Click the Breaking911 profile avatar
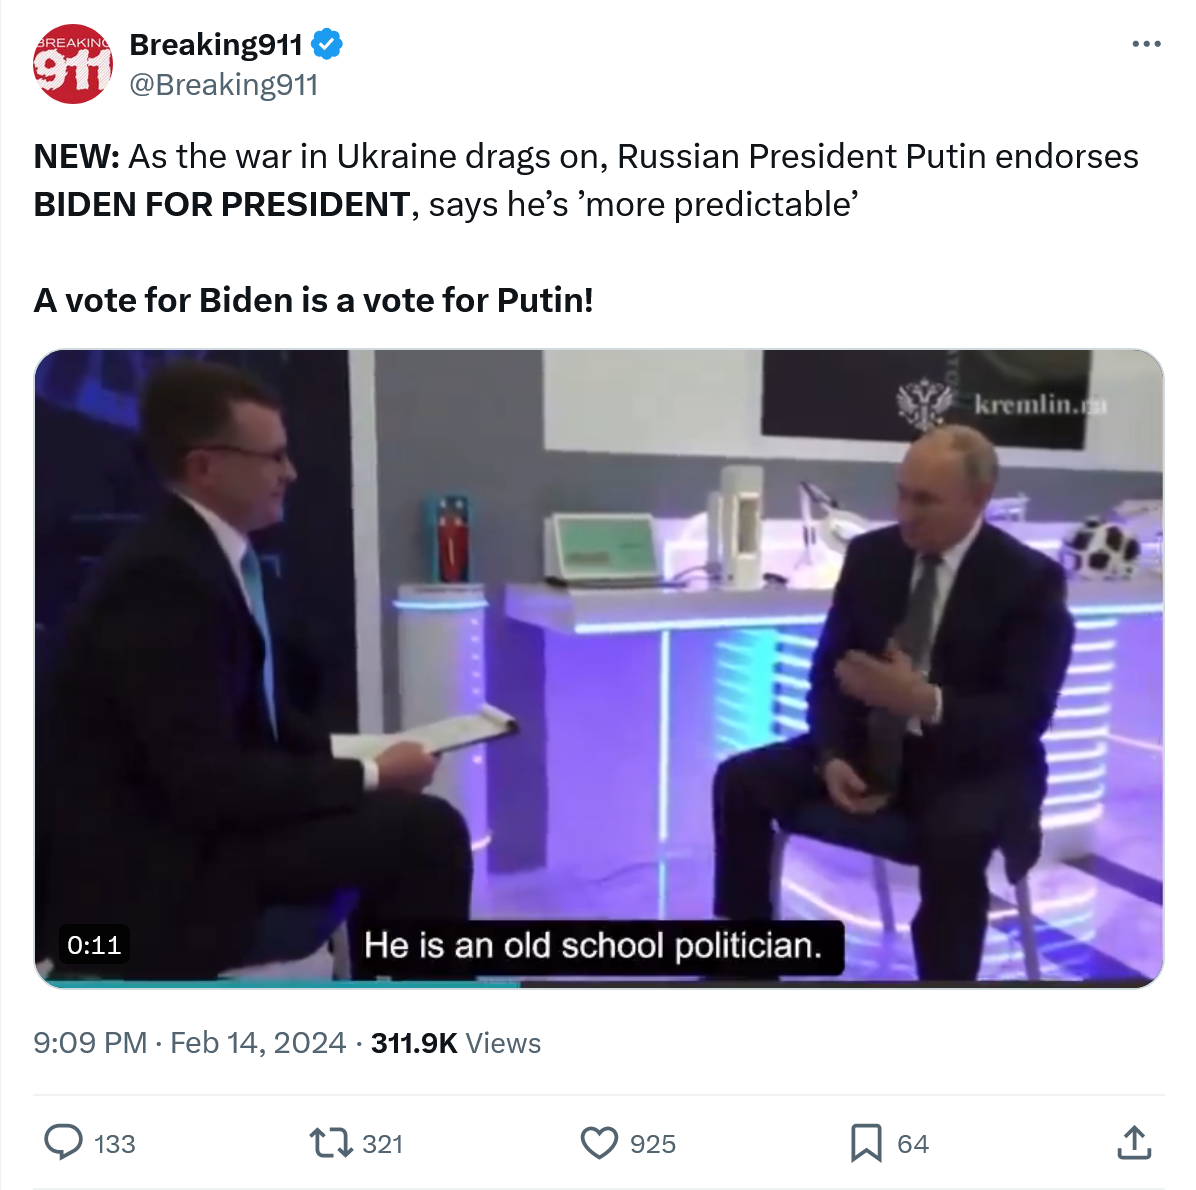The image size is (1196, 1190). point(72,64)
